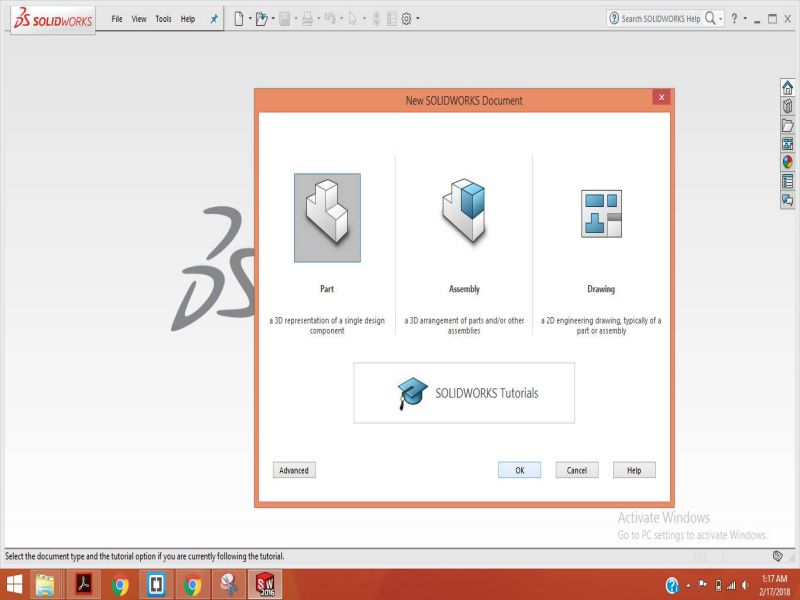Select the Drawing document type icon
The width and height of the screenshot is (800, 600).
click(601, 213)
